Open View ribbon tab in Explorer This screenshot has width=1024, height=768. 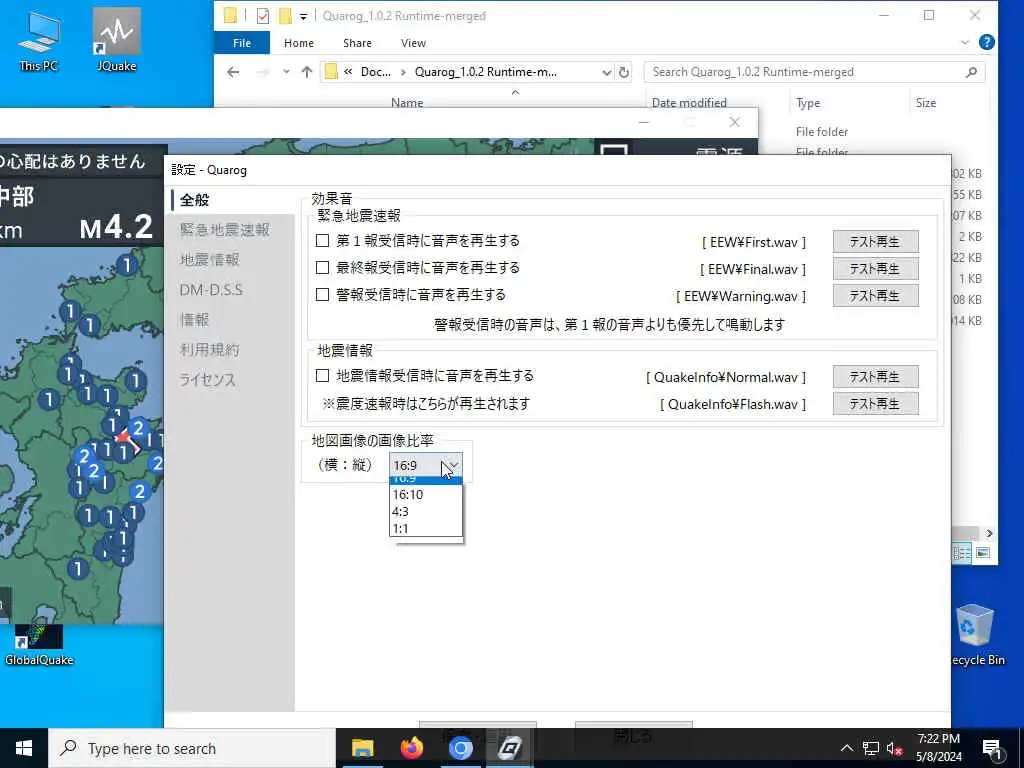click(x=413, y=43)
